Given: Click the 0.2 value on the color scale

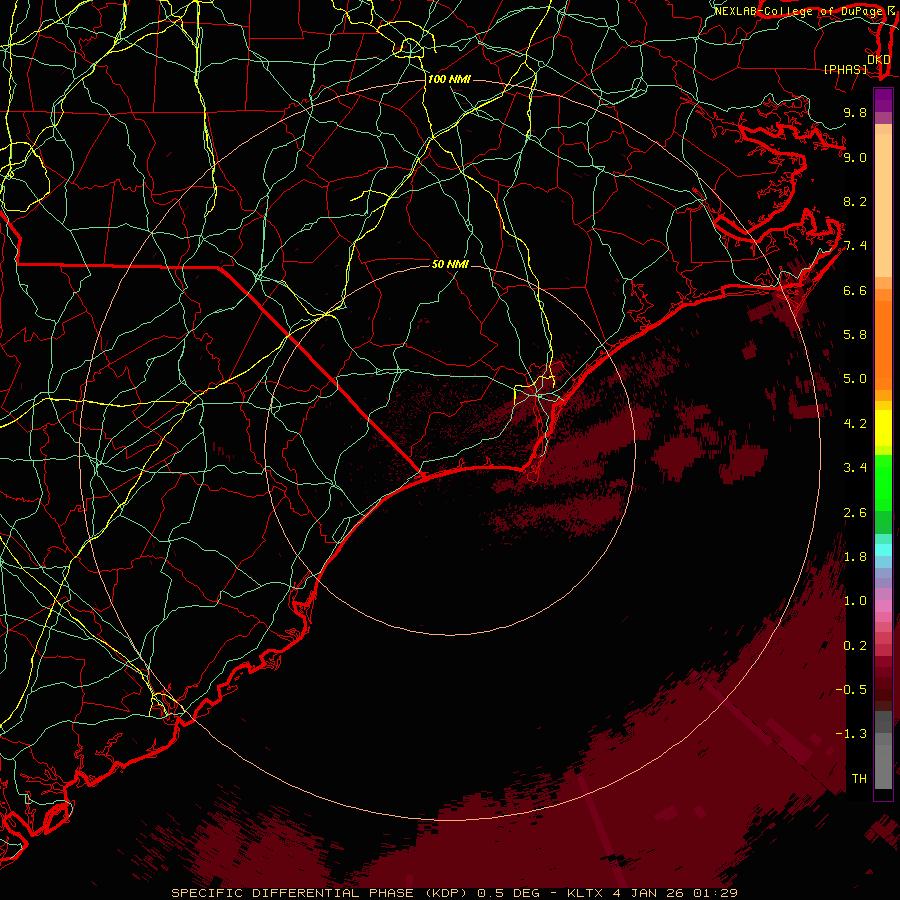Looking at the screenshot, I should tap(855, 646).
